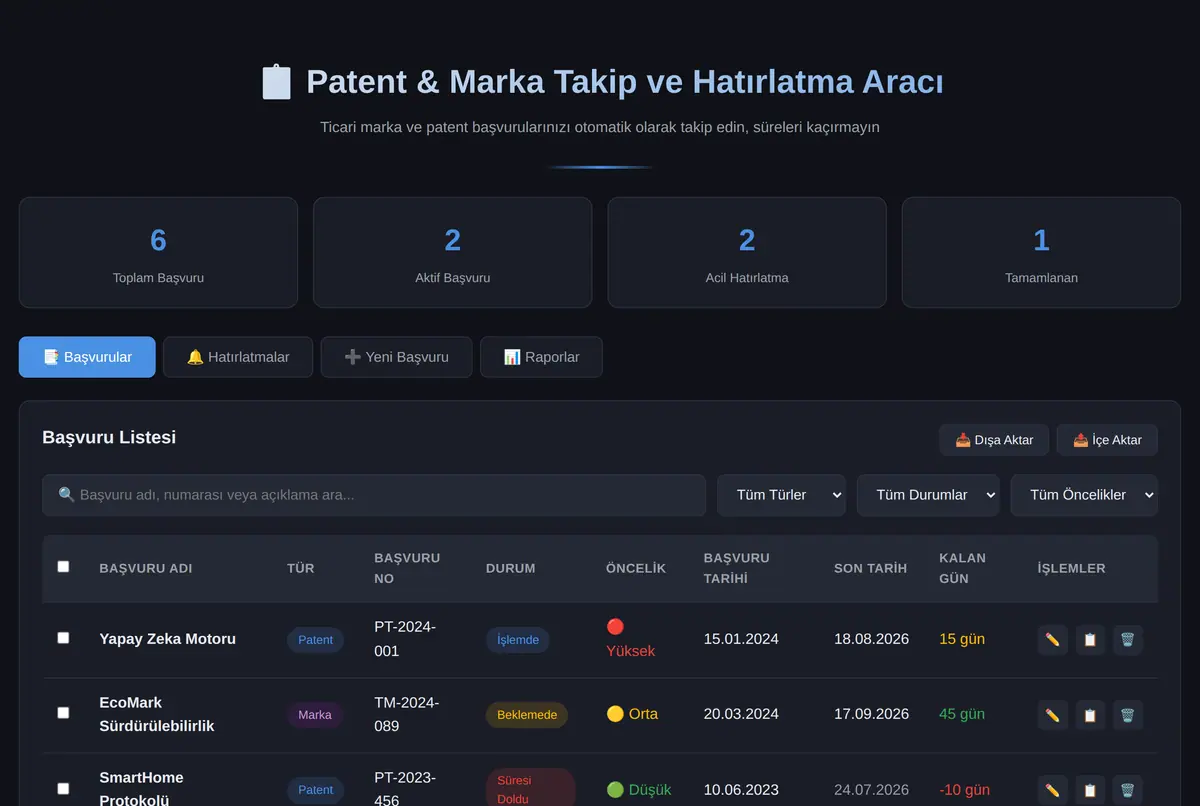Click the BAŞVURU NO column header
Image resolution: width=1200 pixels, height=806 pixels.
(x=407, y=568)
